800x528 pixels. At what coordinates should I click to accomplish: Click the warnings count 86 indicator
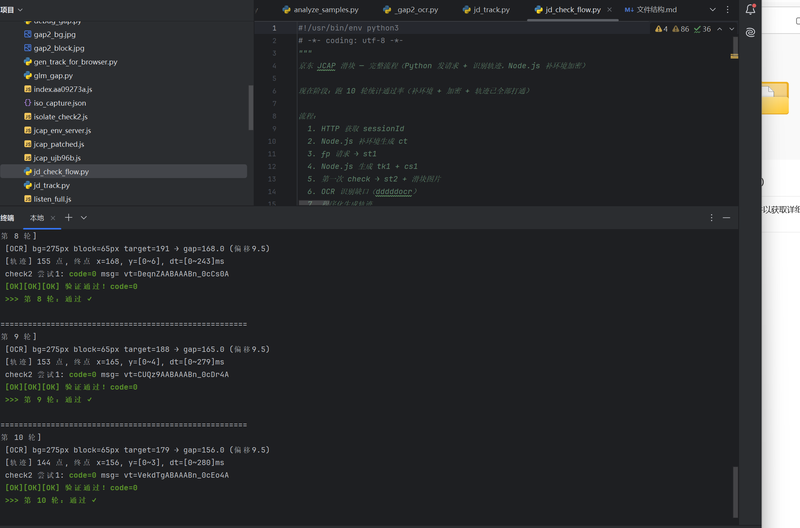point(681,29)
